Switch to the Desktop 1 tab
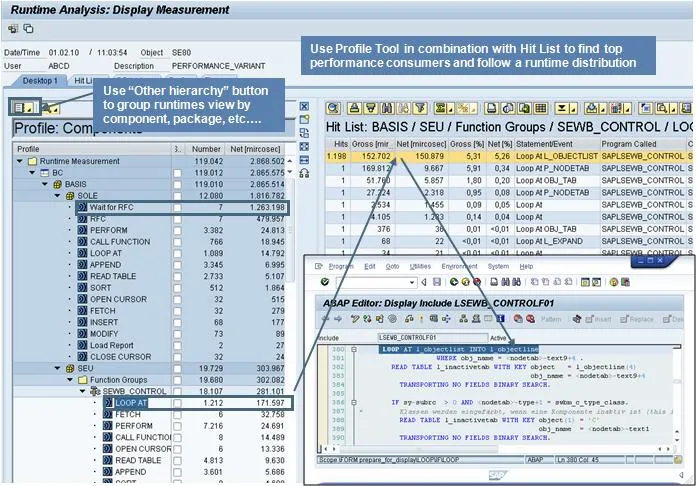Image resolution: width=696 pixels, height=486 pixels. click(x=40, y=81)
